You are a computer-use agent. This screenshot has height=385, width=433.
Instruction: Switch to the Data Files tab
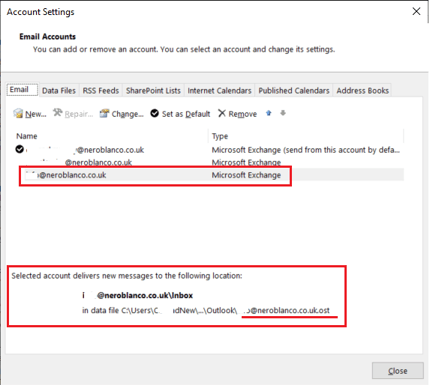[x=59, y=91]
